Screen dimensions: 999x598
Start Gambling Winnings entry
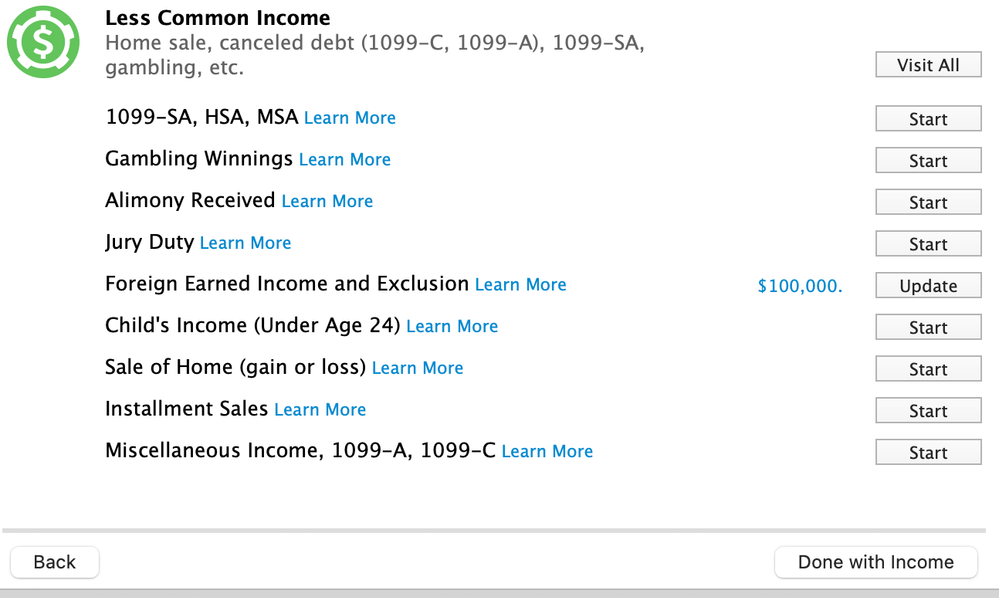(x=928, y=160)
